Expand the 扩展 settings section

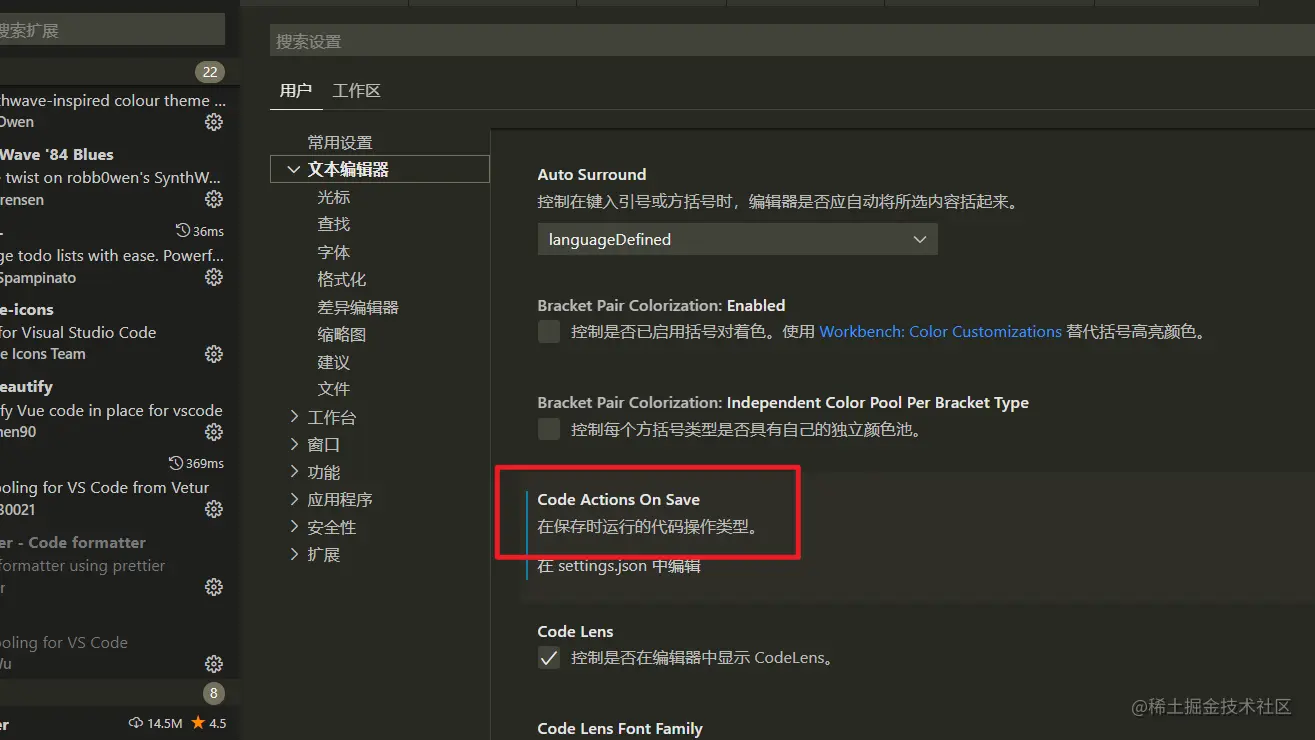point(294,554)
